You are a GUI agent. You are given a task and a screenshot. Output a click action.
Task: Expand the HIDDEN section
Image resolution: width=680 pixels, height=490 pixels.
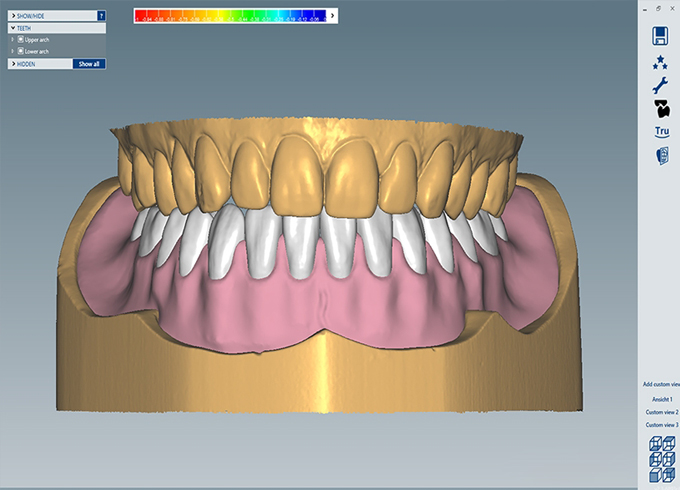point(12,63)
